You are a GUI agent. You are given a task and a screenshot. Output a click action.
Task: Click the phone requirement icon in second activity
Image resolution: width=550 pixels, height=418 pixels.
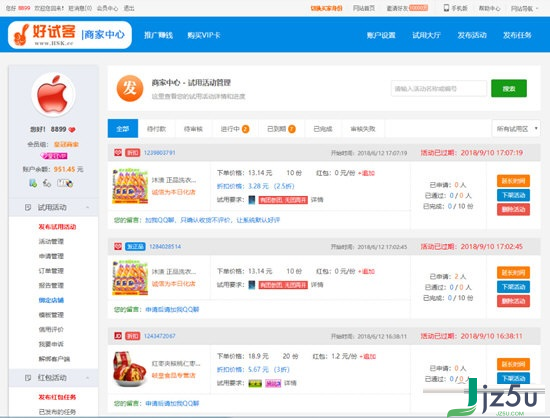[x=251, y=285]
